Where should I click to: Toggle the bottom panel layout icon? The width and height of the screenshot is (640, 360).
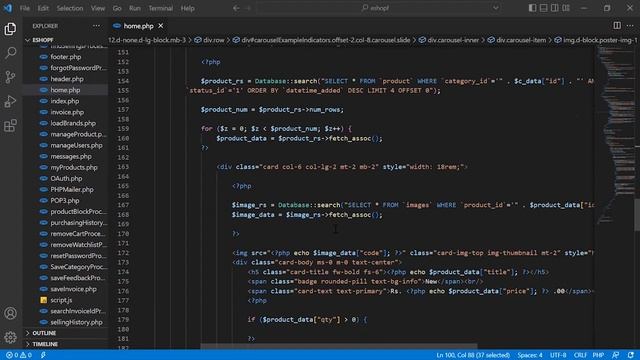(543, 8)
